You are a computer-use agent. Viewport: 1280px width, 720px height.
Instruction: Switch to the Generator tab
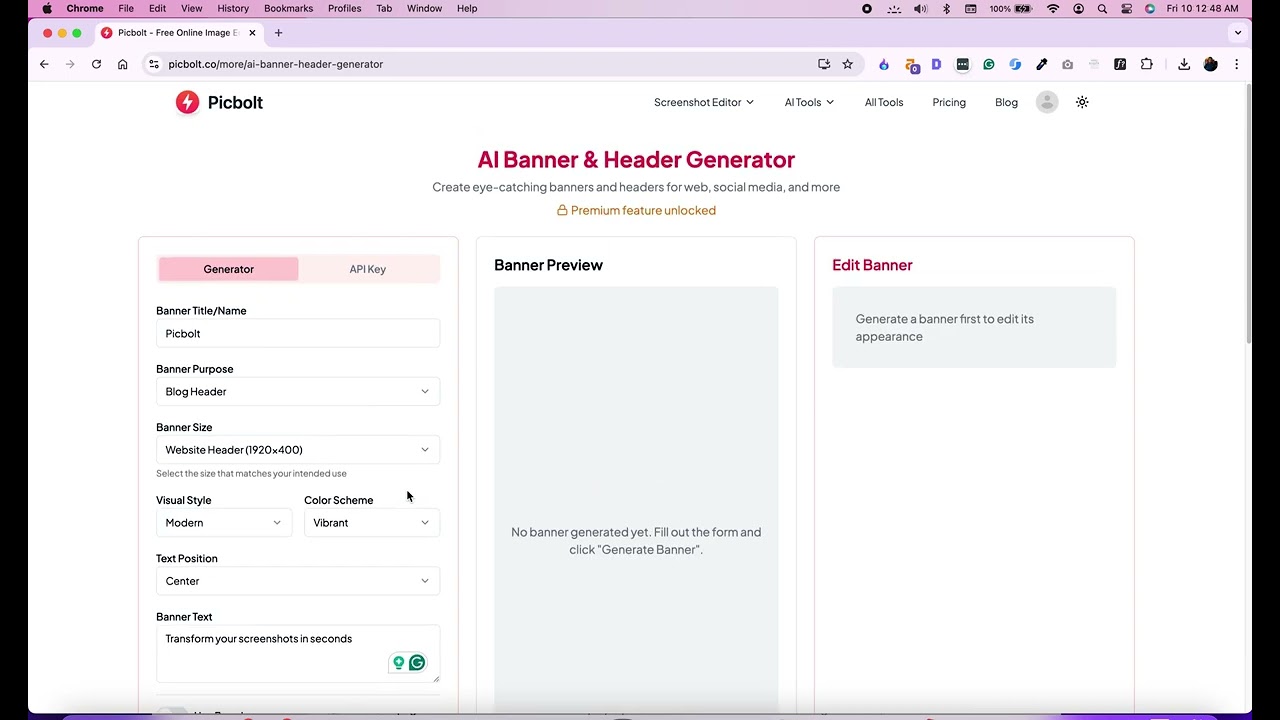pyautogui.click(x=228, y=269)
